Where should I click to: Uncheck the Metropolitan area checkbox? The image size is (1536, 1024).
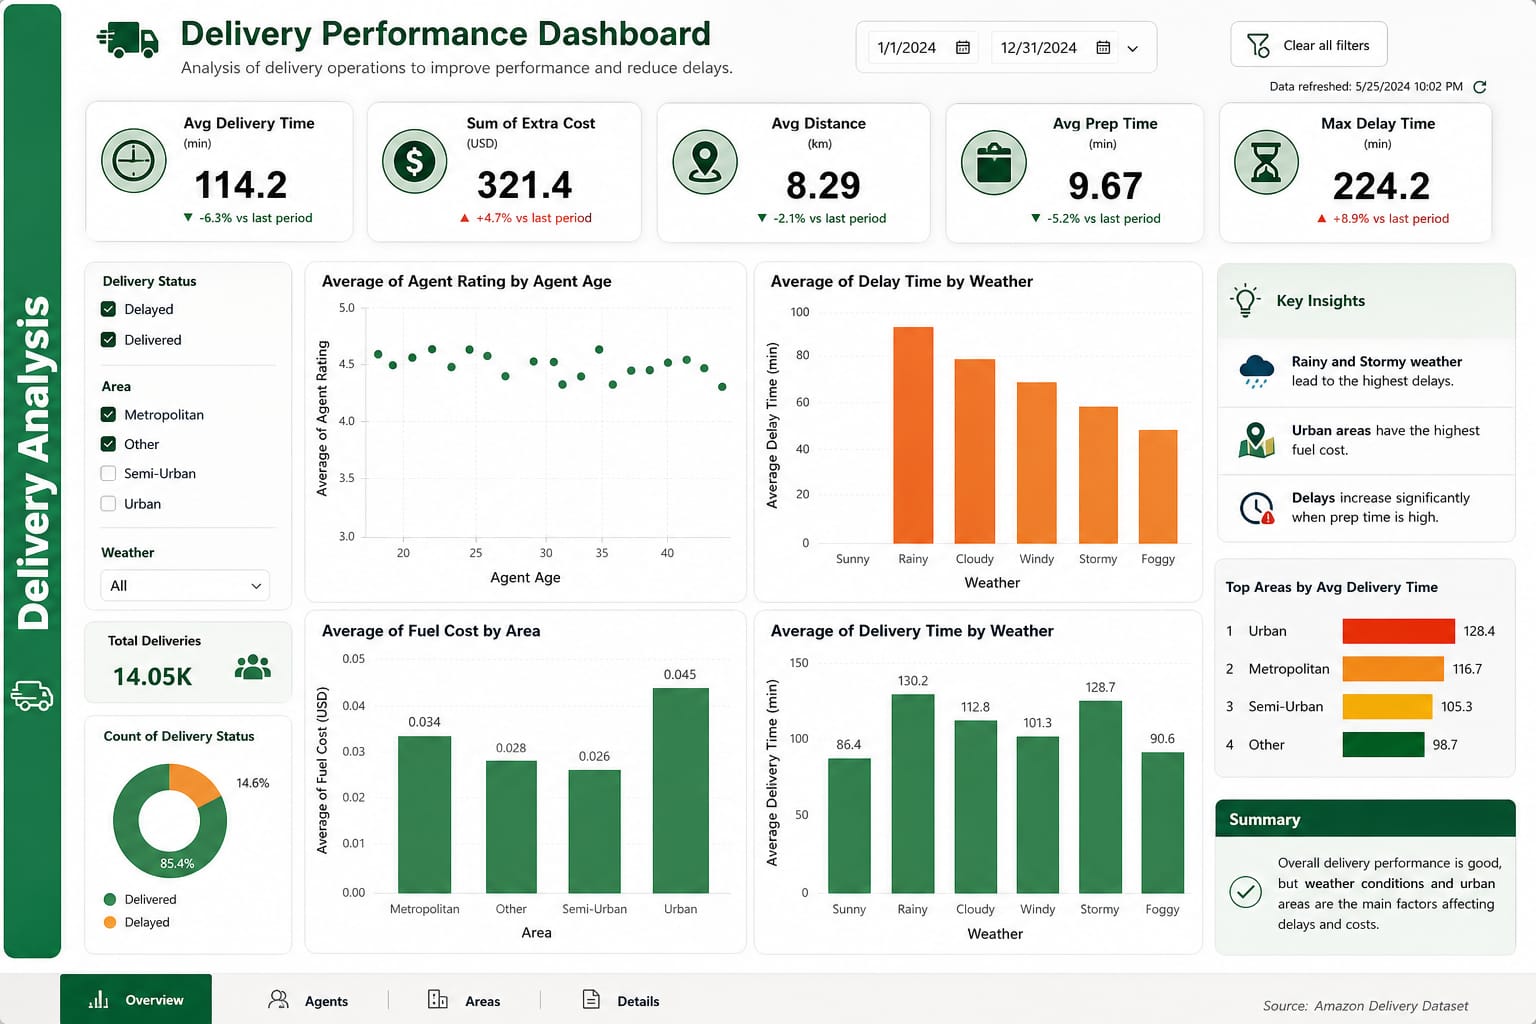tap(108, 414)
